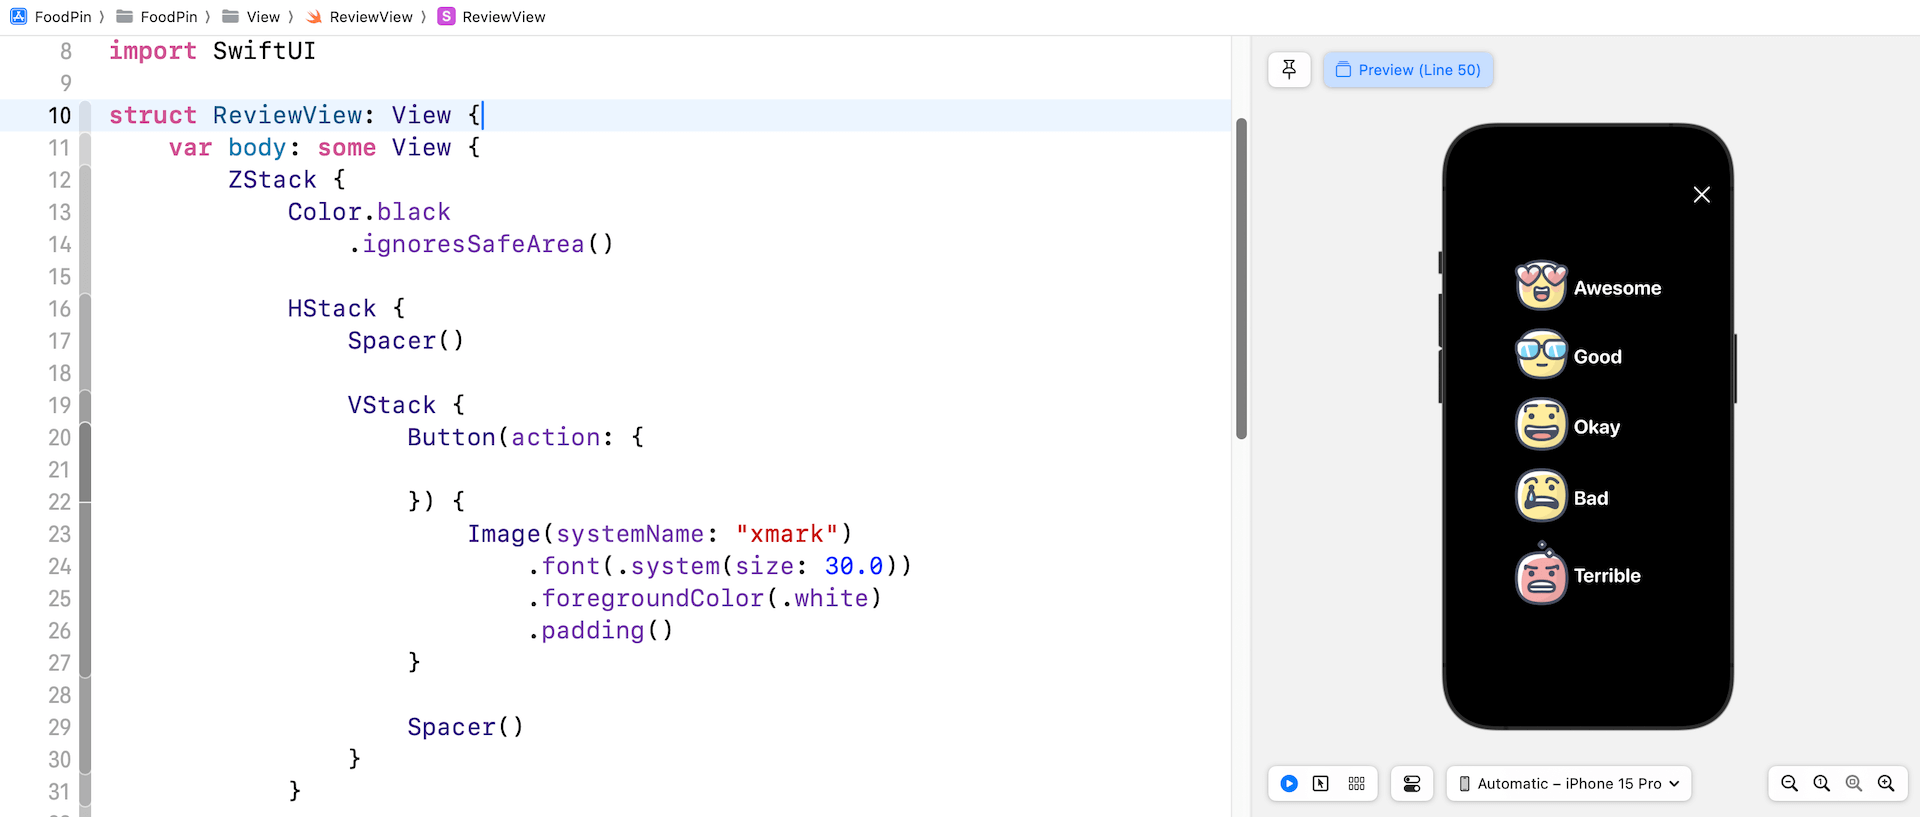Viewport: 1920px width, 817px height.
Task: Zoom in the preview canvas
Action: click(x=1886, y=784)
